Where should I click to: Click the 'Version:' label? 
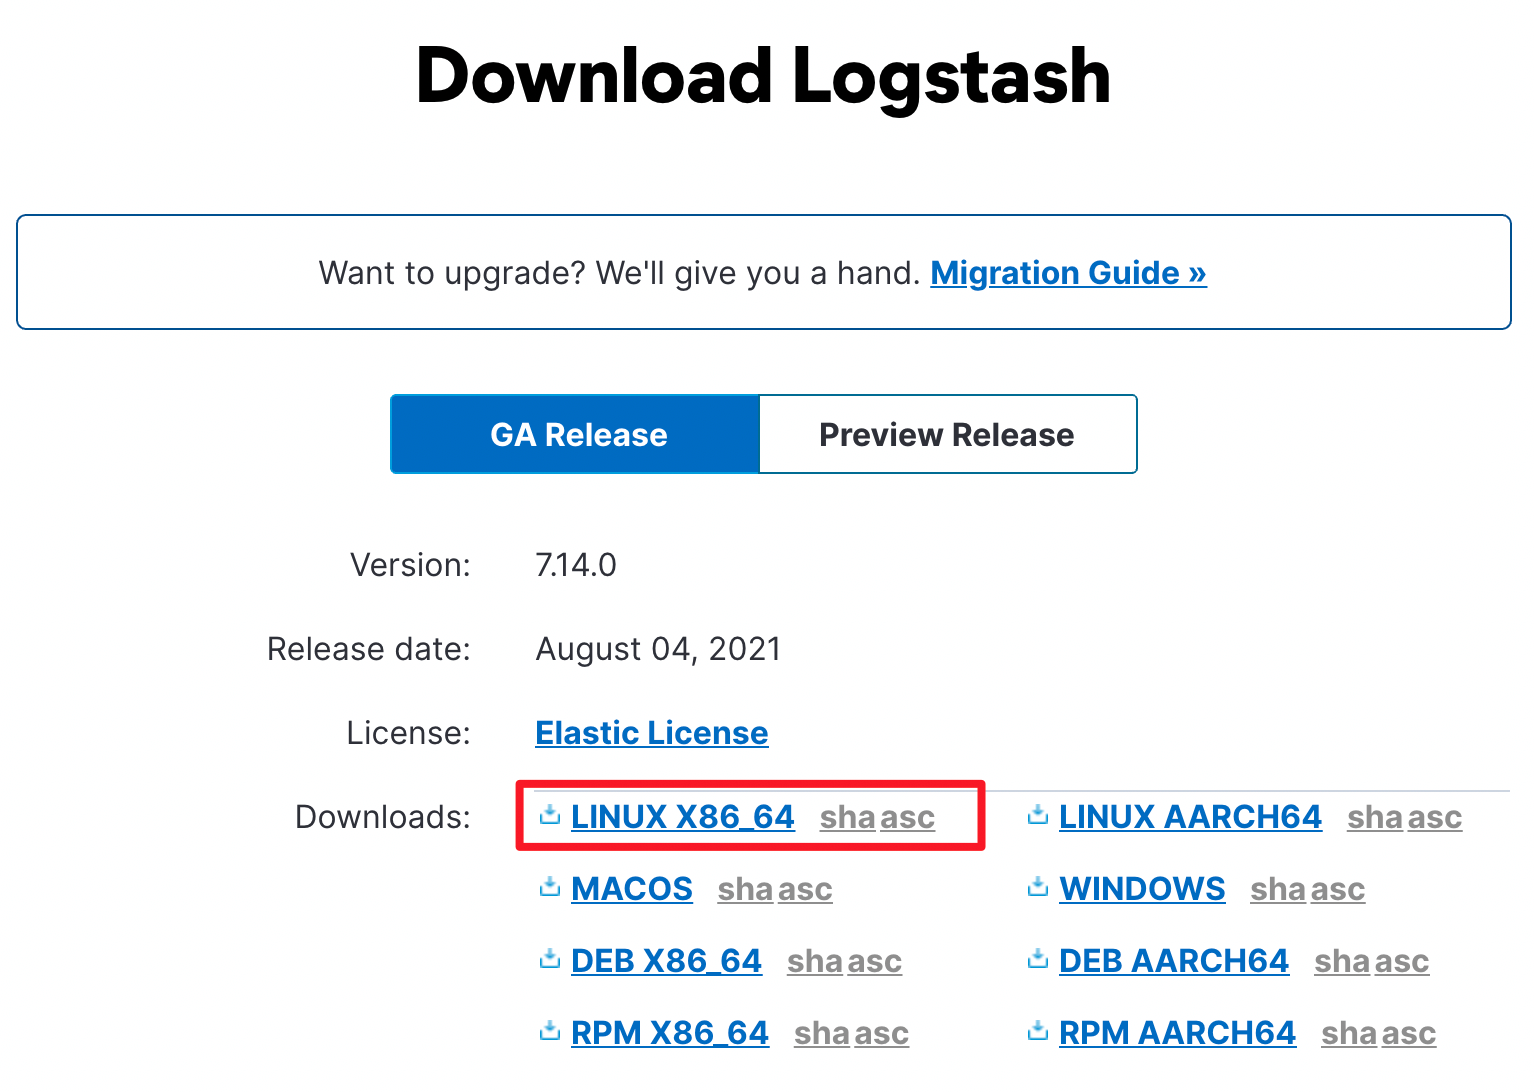click(410, 565)
